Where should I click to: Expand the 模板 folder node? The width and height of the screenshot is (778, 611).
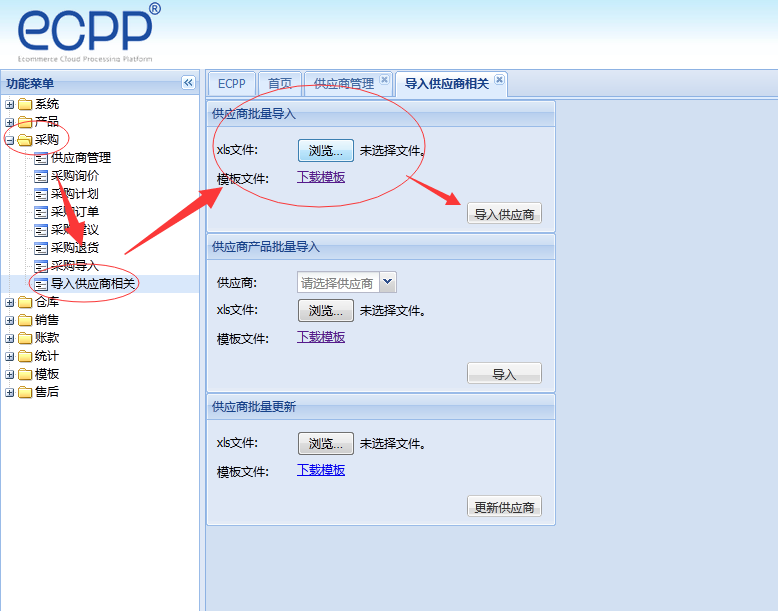(x=9, y=374)
